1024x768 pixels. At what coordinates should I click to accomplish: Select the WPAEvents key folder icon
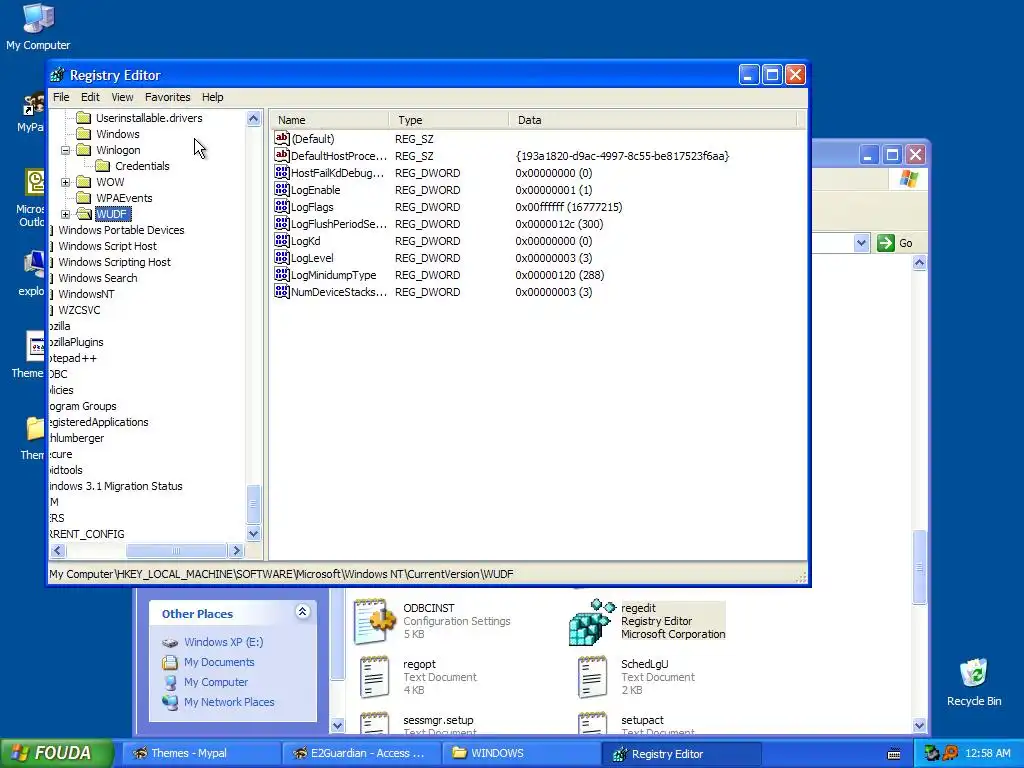click(x=83, y=198)
